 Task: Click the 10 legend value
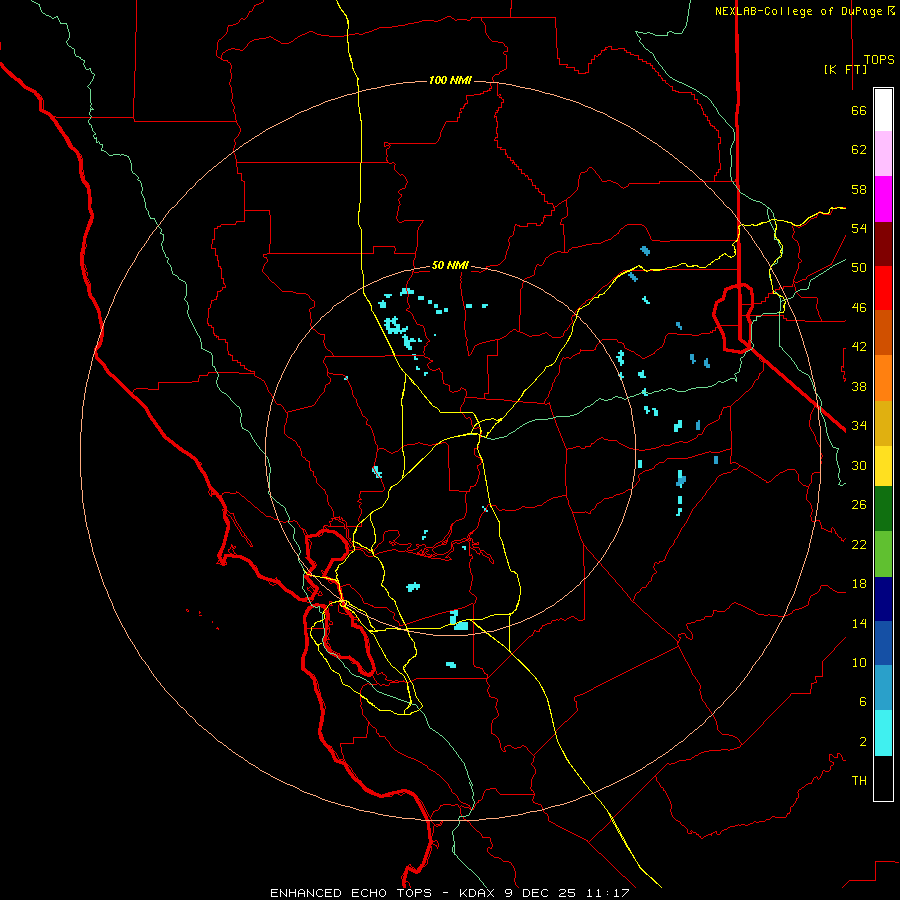859,663
